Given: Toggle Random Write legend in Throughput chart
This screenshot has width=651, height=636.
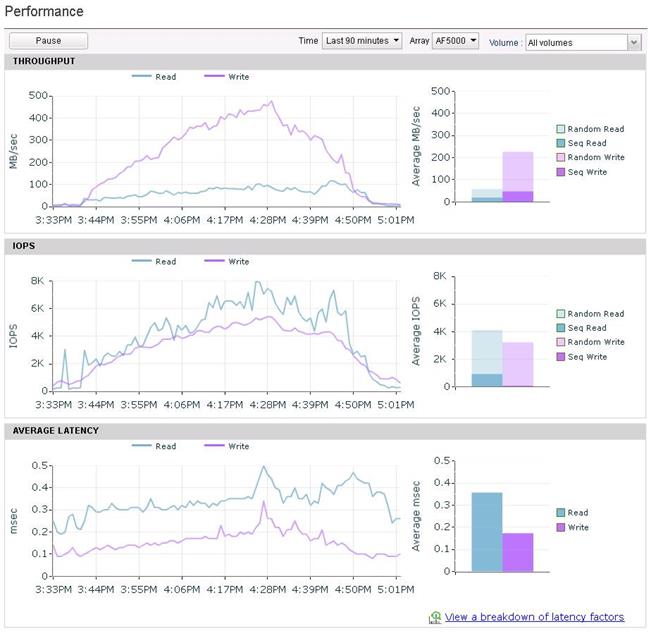Looking at the screenshot, I should pos(590,157).
